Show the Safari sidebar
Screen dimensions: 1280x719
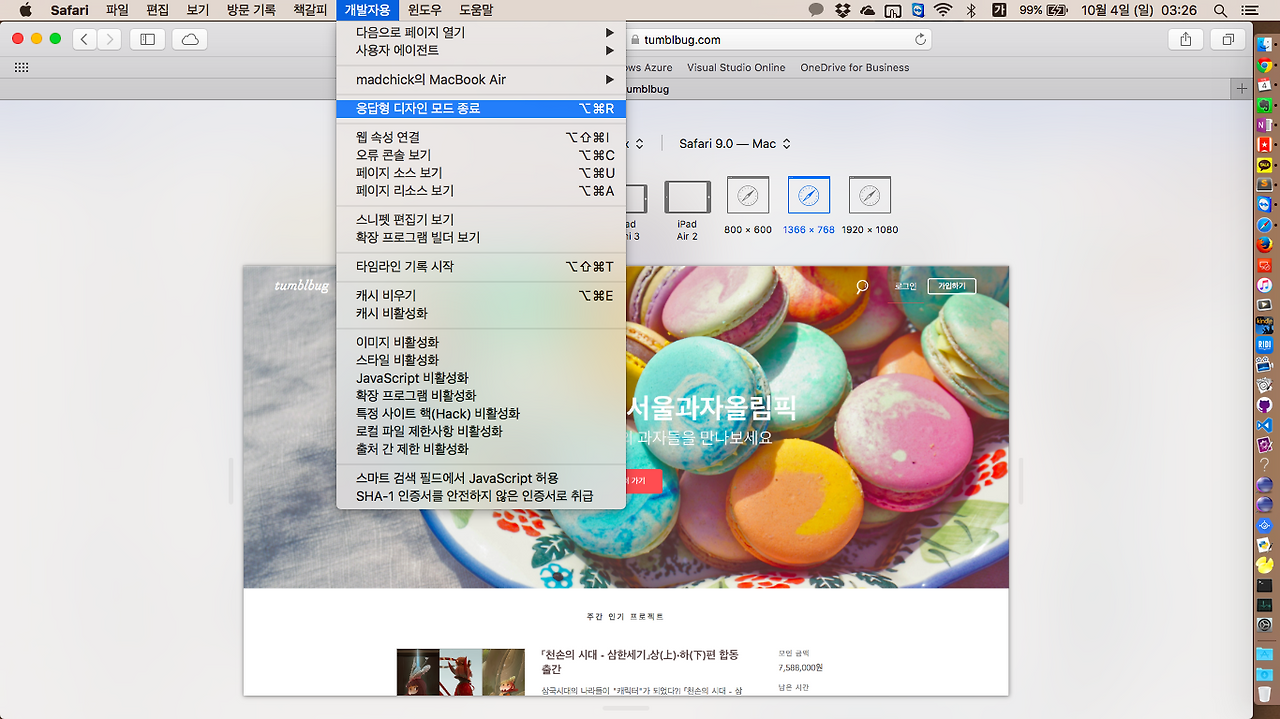(x=147, y=39)
